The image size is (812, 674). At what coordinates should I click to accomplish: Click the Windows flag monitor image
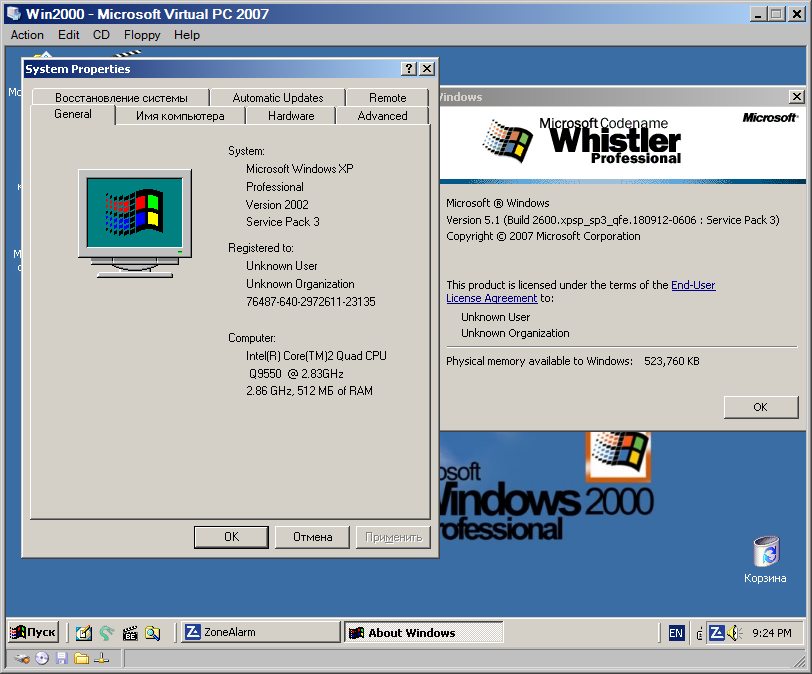pyautogui.click(x=135, y=223)
